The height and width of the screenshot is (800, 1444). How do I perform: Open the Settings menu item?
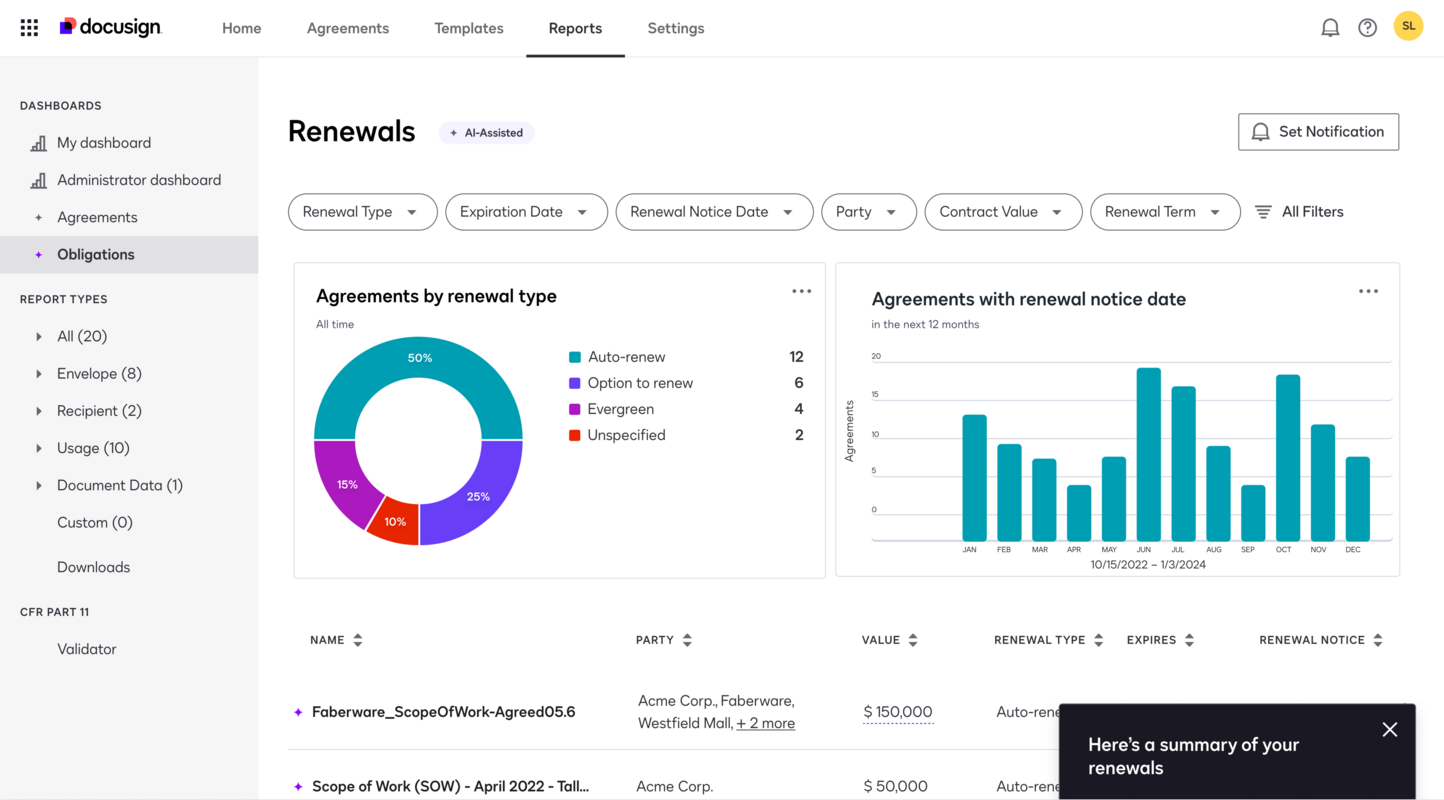(675, 28)
